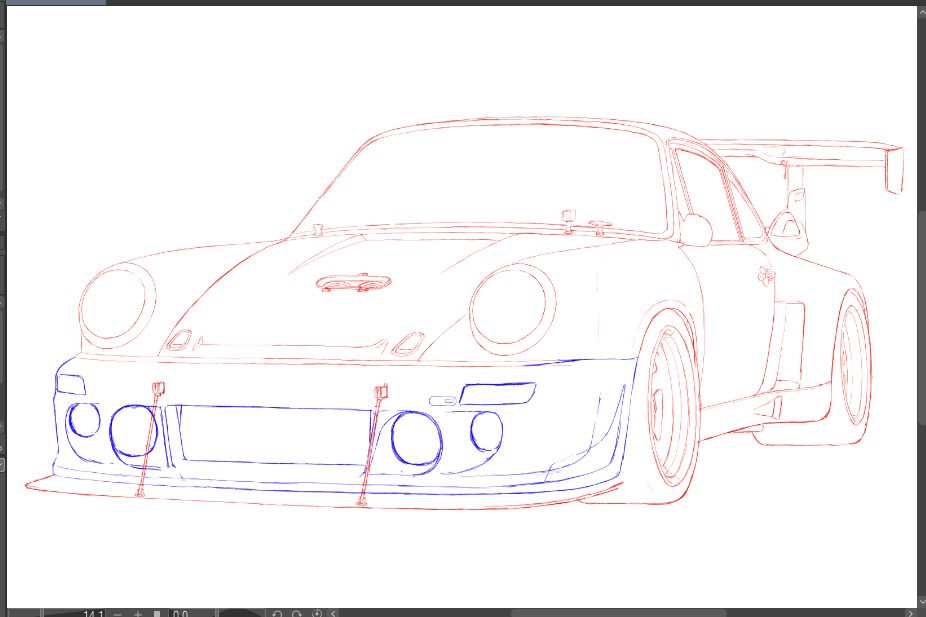Viewport: 926px width, 617px height.
Task: Click the zoom percentage value 14.1
Action: [93, 614]
